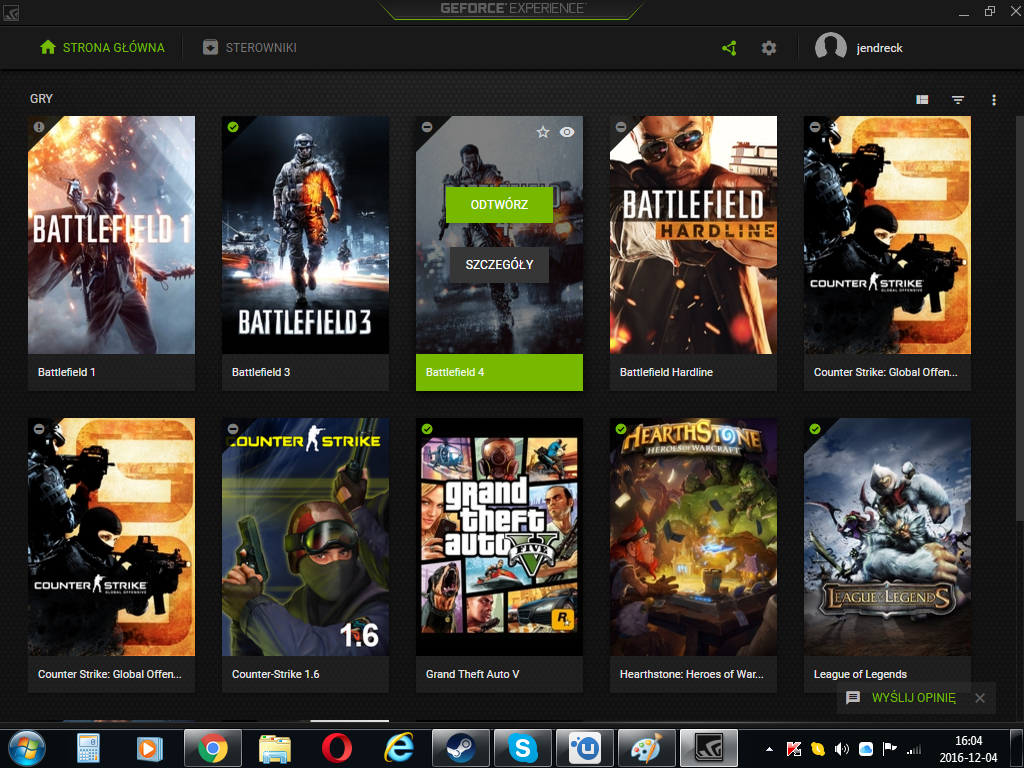The width and height of the screenshot is (1024, 768).
Task: Open Skype from the taskbar
Action: (522, 748)
